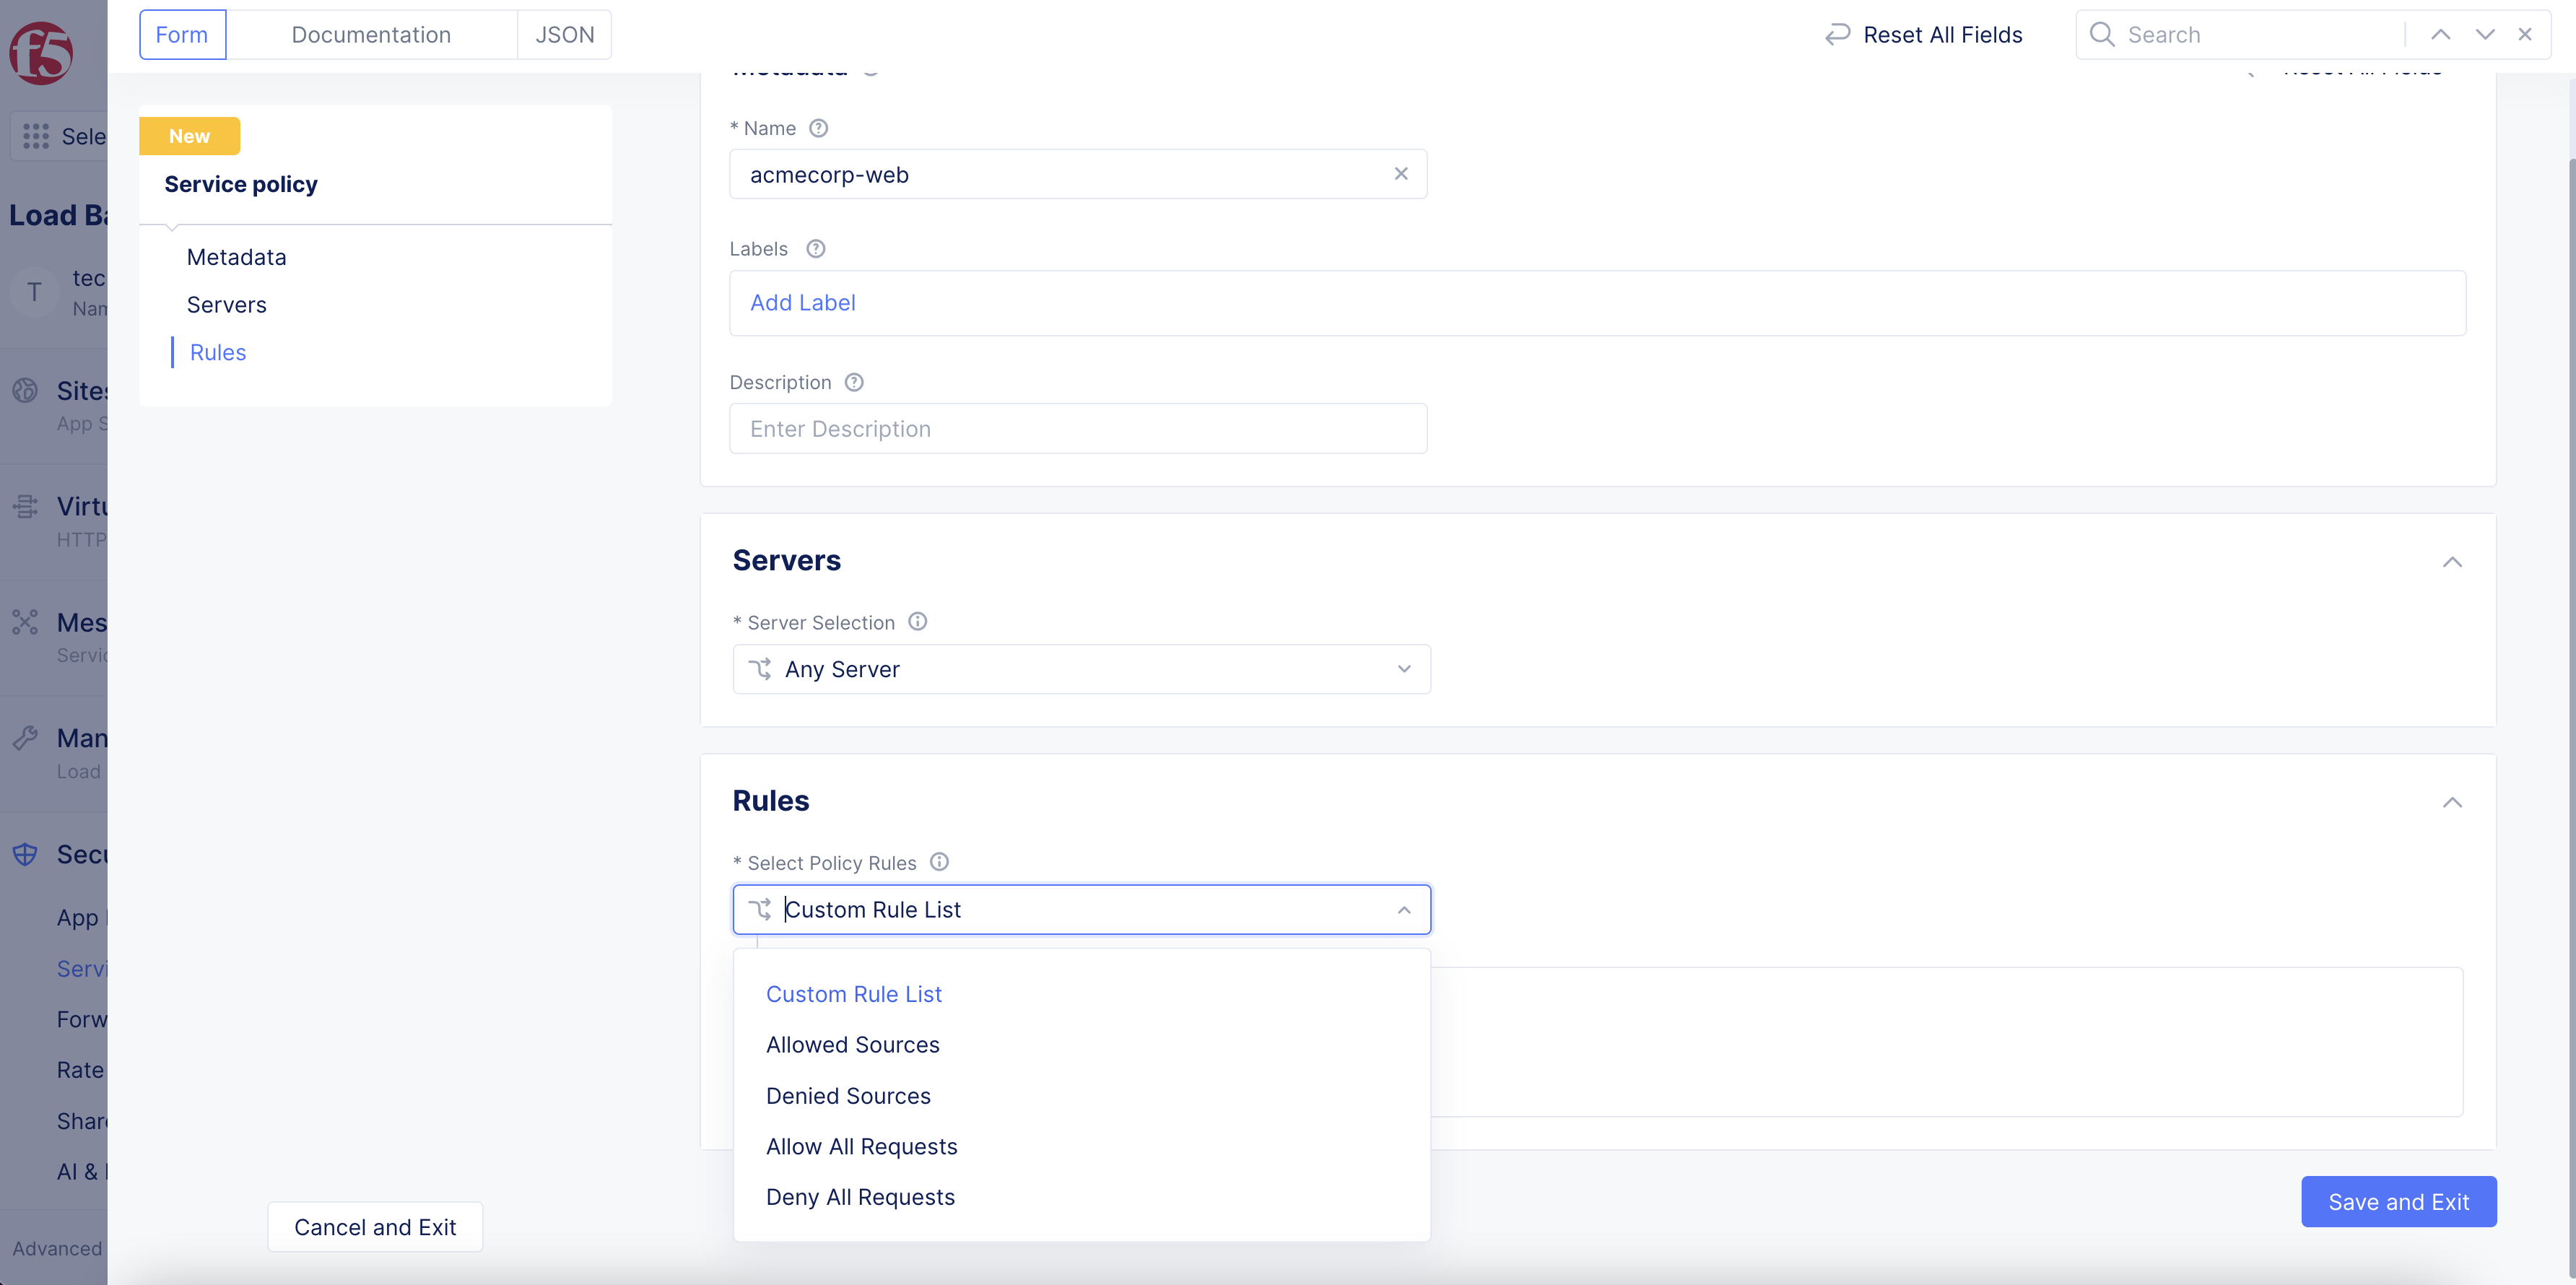Click the Name field help icon
The width and height of the screenshot is (2576, 1285).
pos(818,128)
